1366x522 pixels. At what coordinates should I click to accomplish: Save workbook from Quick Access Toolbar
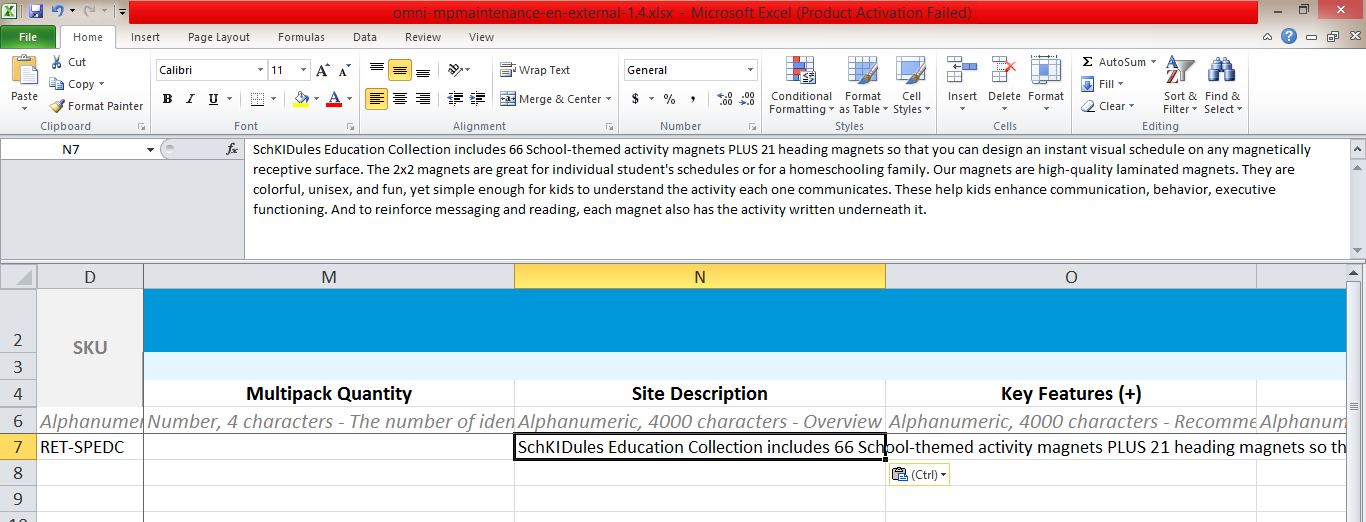(36, 12)
